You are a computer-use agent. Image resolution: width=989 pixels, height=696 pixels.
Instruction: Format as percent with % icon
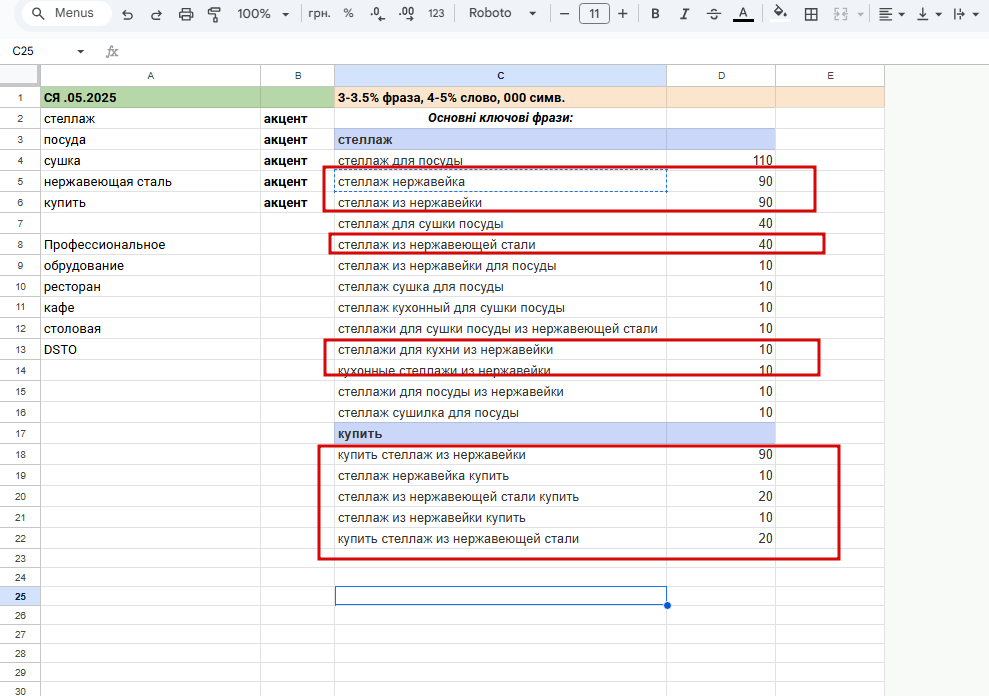point(348,14)
